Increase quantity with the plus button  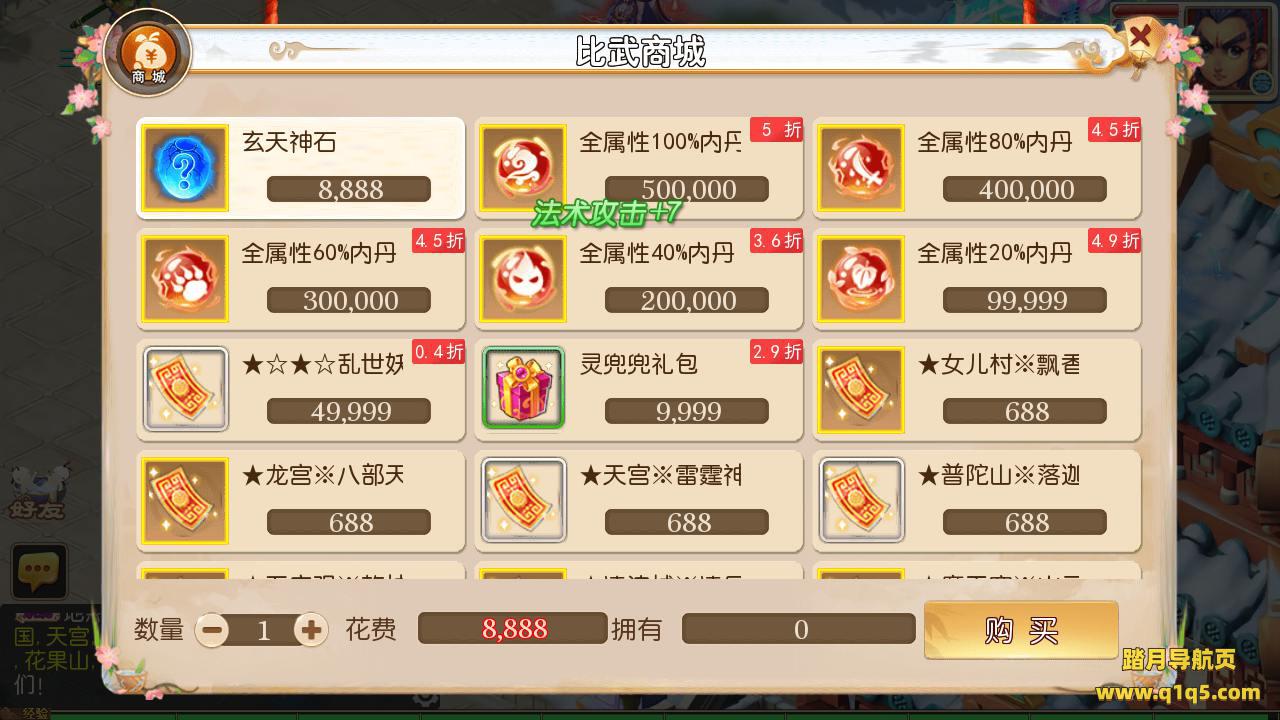click(x=312, y=629)
